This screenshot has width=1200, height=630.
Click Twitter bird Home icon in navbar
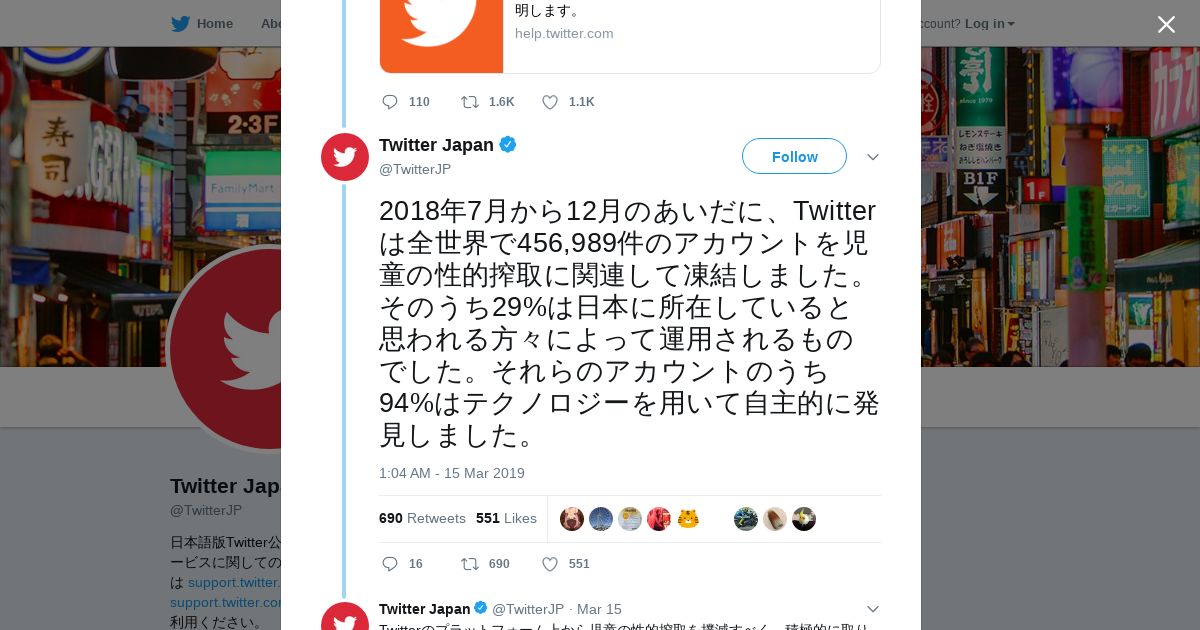click(x=180, y=24)
